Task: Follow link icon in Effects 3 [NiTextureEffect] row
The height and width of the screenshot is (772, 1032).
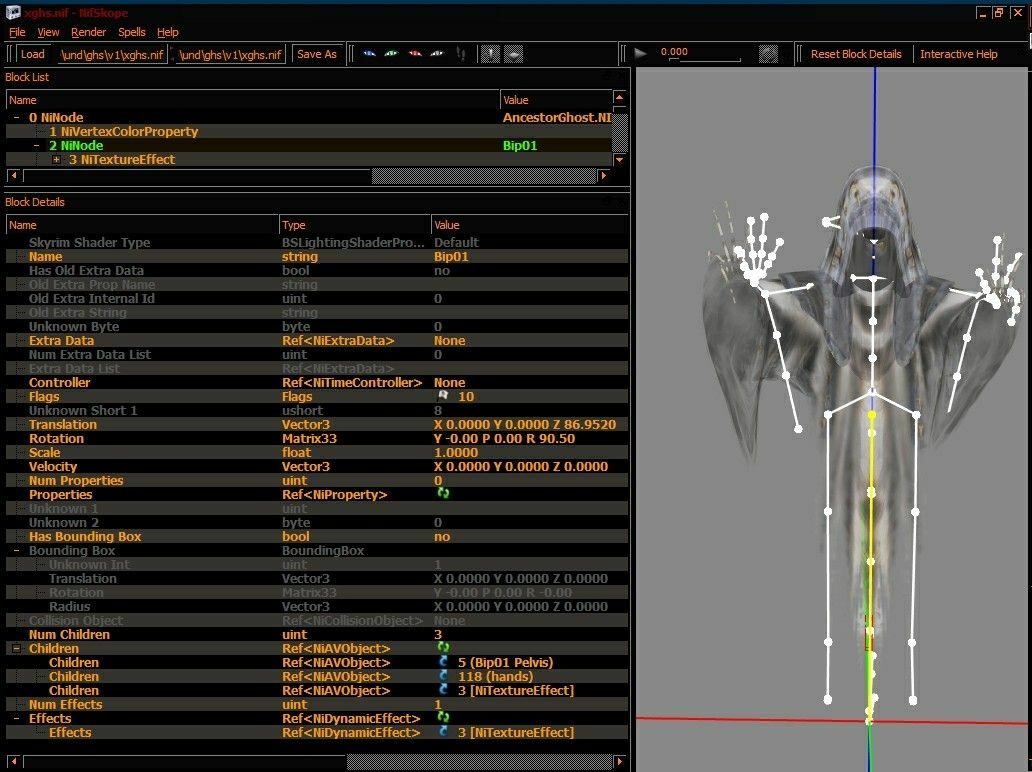Action: pos(443,732)
